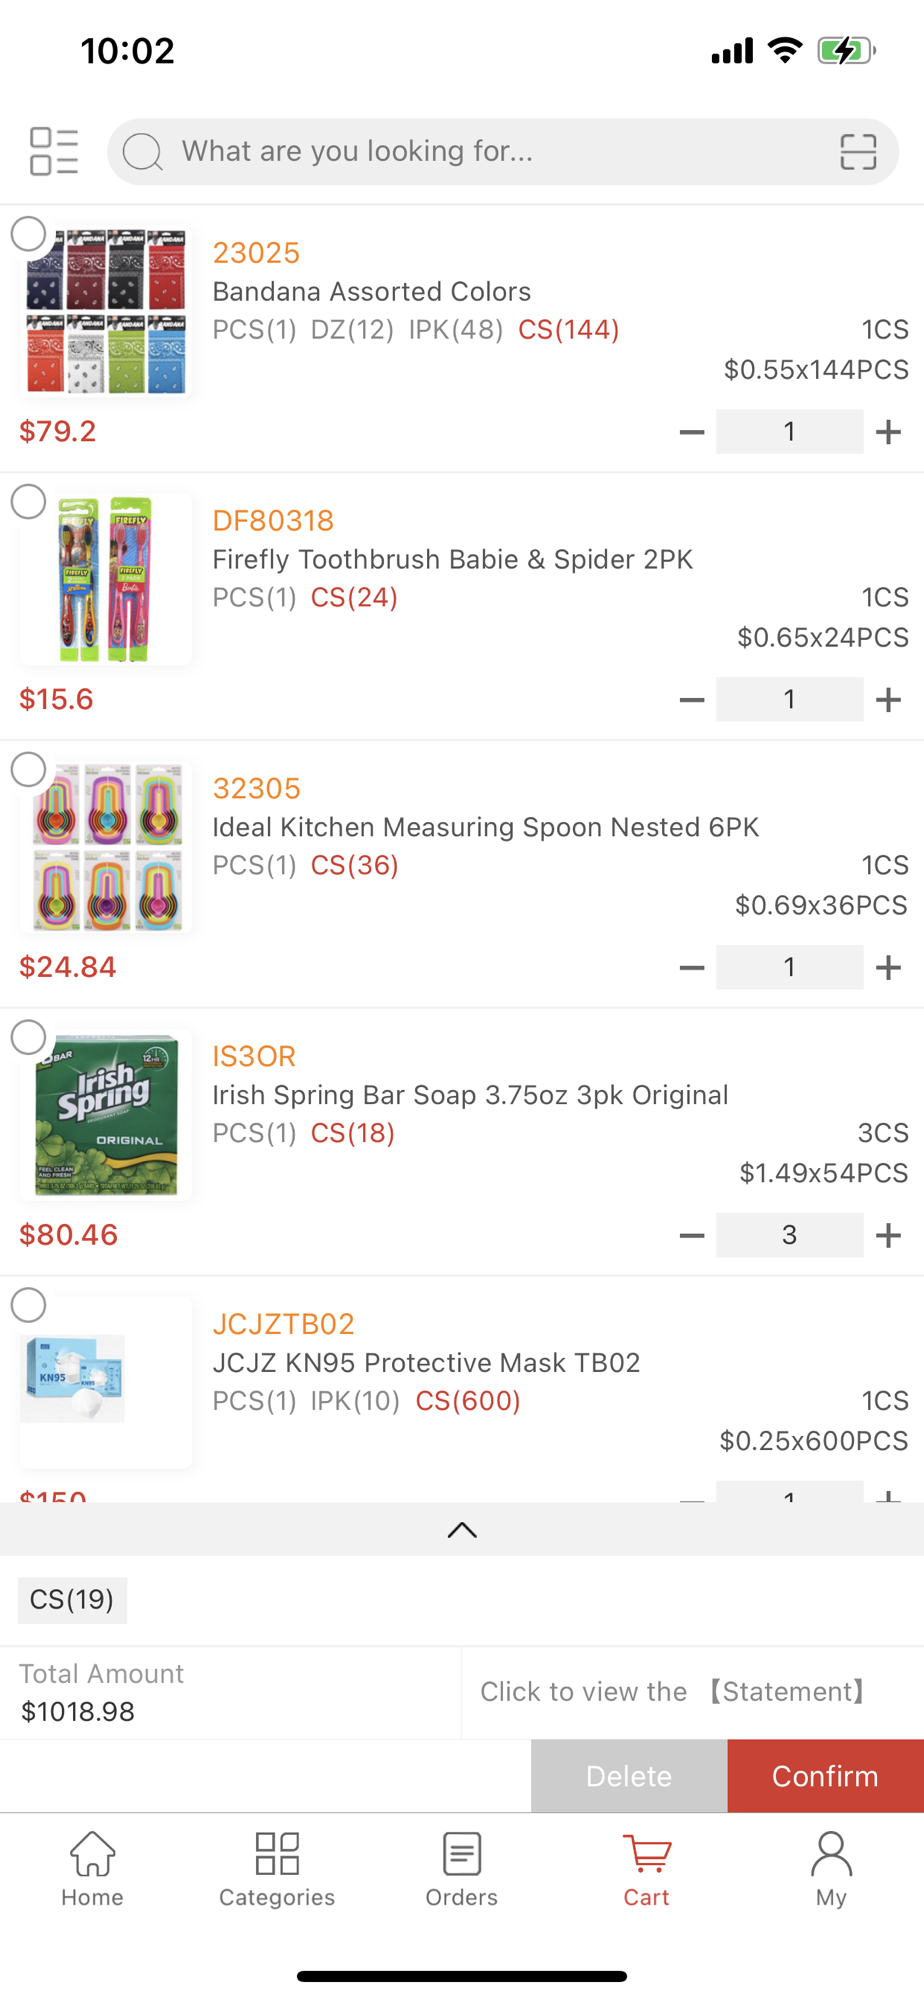Decrease Firefly Toothbrush quantity
The width and height of the screenshot is (924, 2000).
[x=691, y=700]
